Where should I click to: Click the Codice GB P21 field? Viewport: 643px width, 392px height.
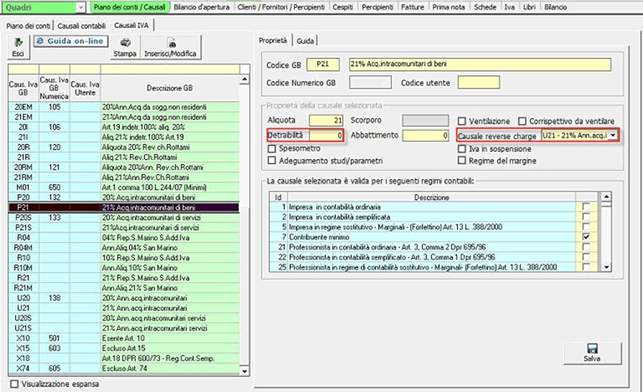pyautogui.click(x=323, y=64)
